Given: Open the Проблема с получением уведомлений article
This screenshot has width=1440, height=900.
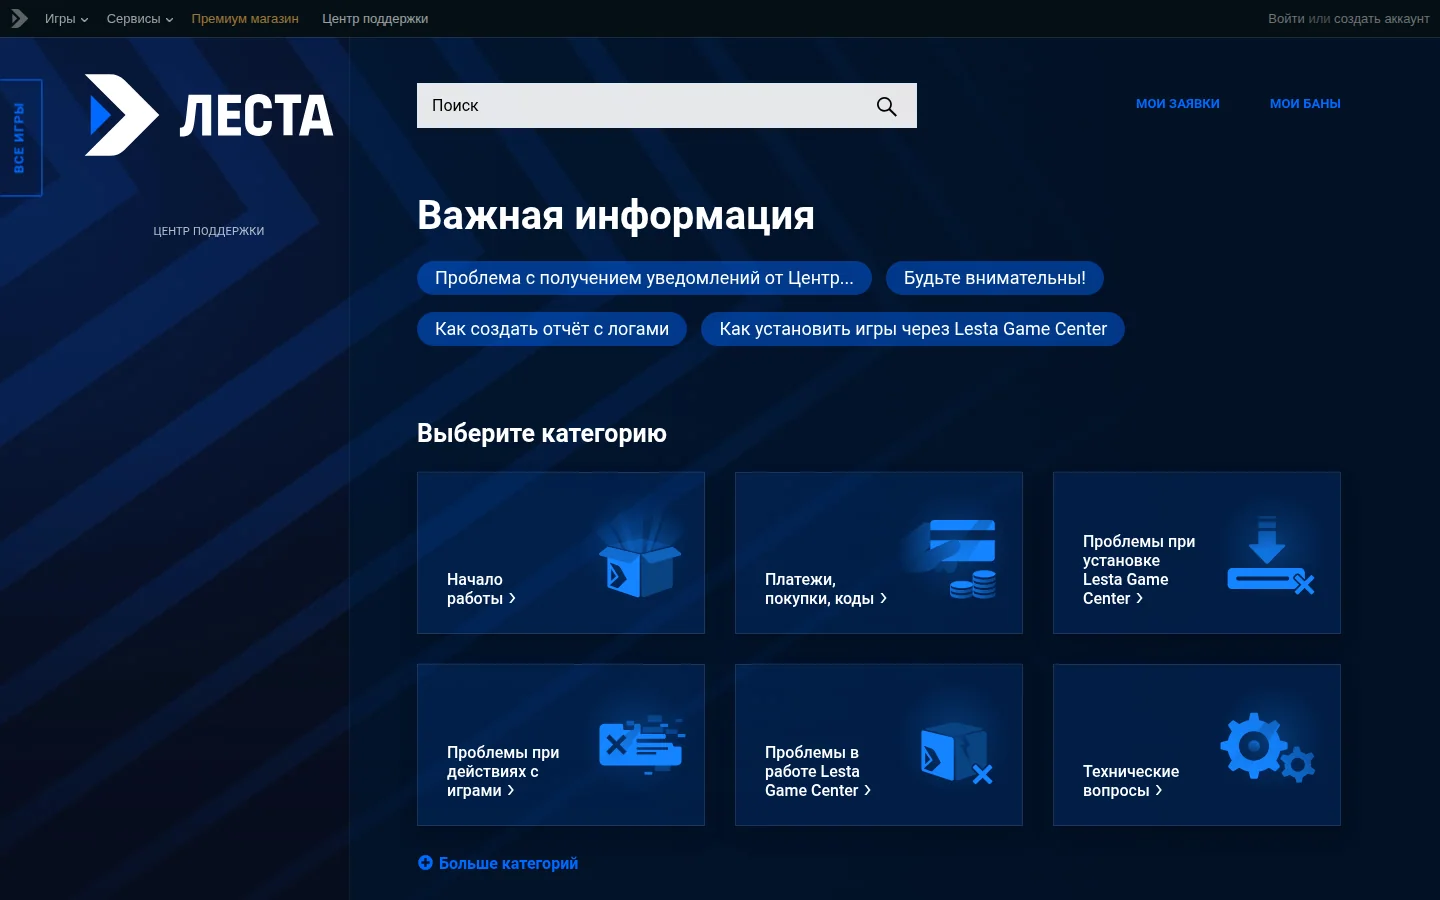Looking at the screenshot, I should coord(644,278).
